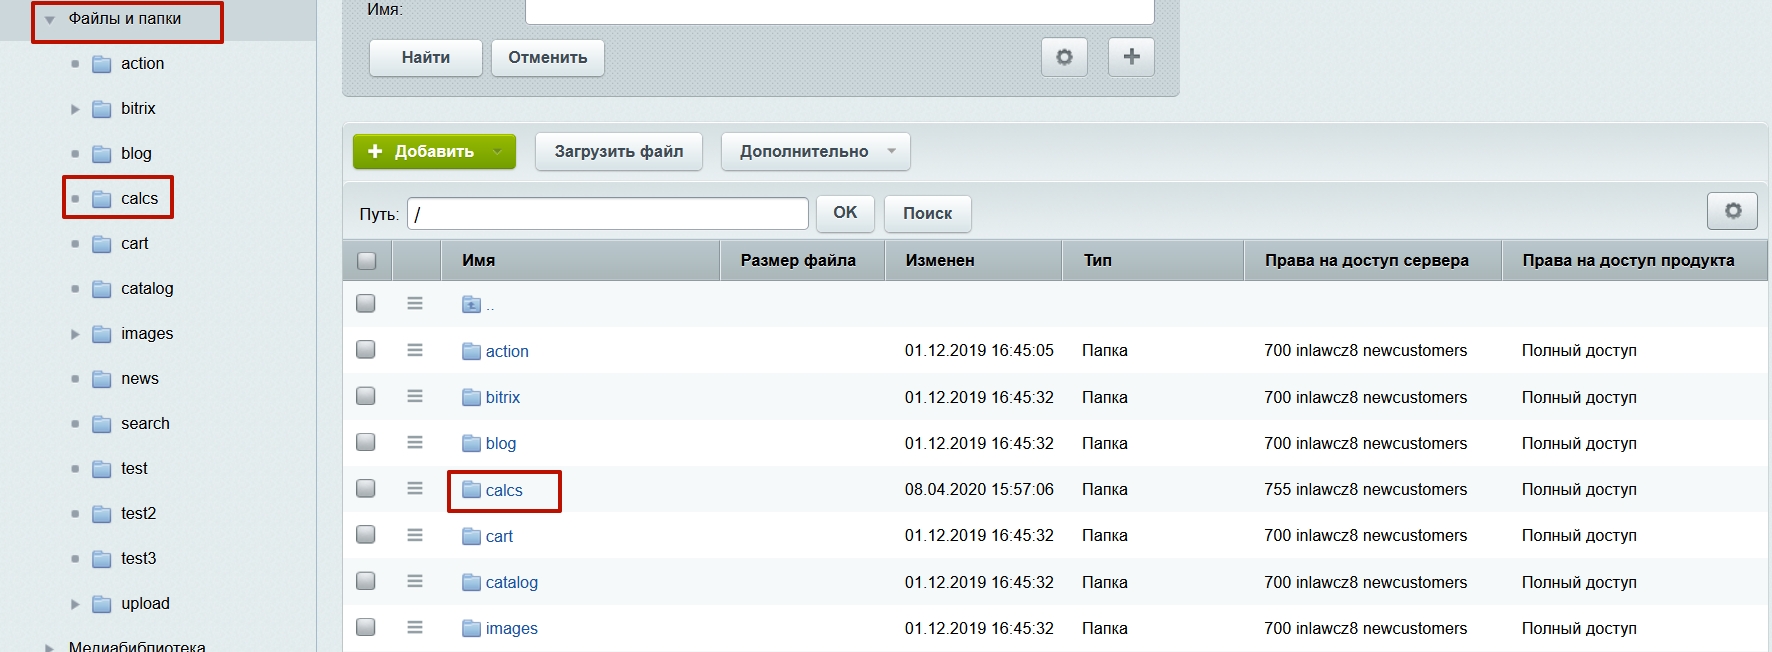Open the row actions menu for calcs

coord(415,489)
